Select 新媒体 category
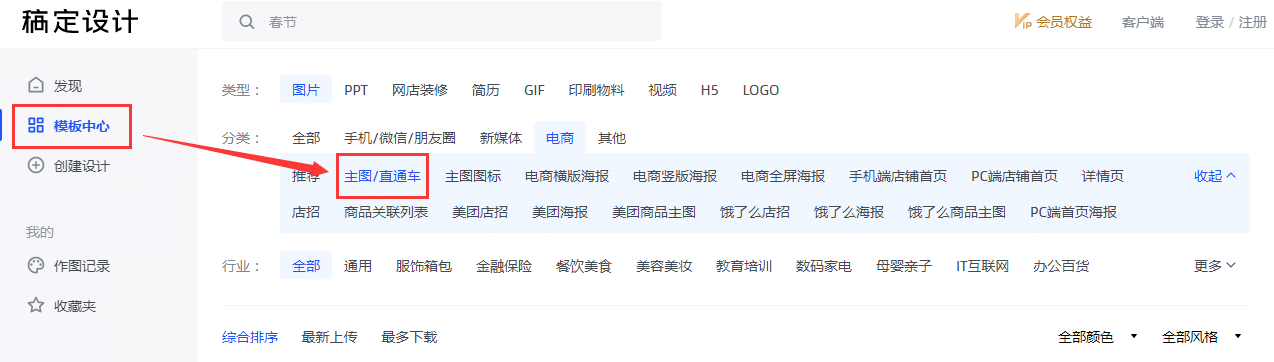Screen dimensions: 1274x362 coord(501,138)
